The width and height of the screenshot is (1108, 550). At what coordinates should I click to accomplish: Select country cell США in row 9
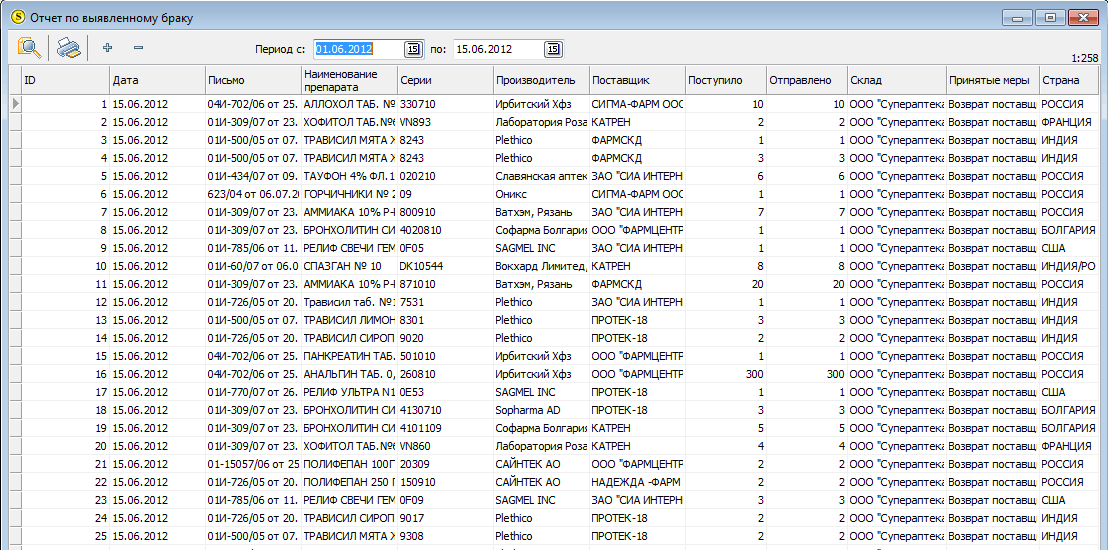(x=1068, y=248)
